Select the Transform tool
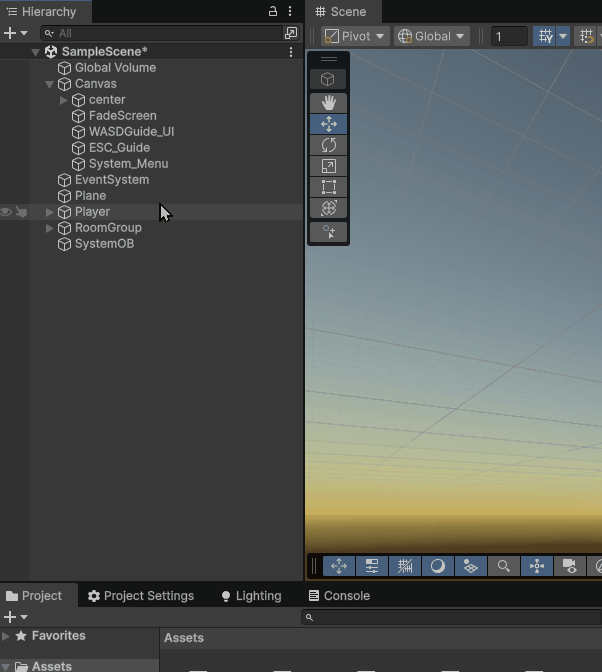The width and height of the screenshot is (602, 672). coord(329,208)
